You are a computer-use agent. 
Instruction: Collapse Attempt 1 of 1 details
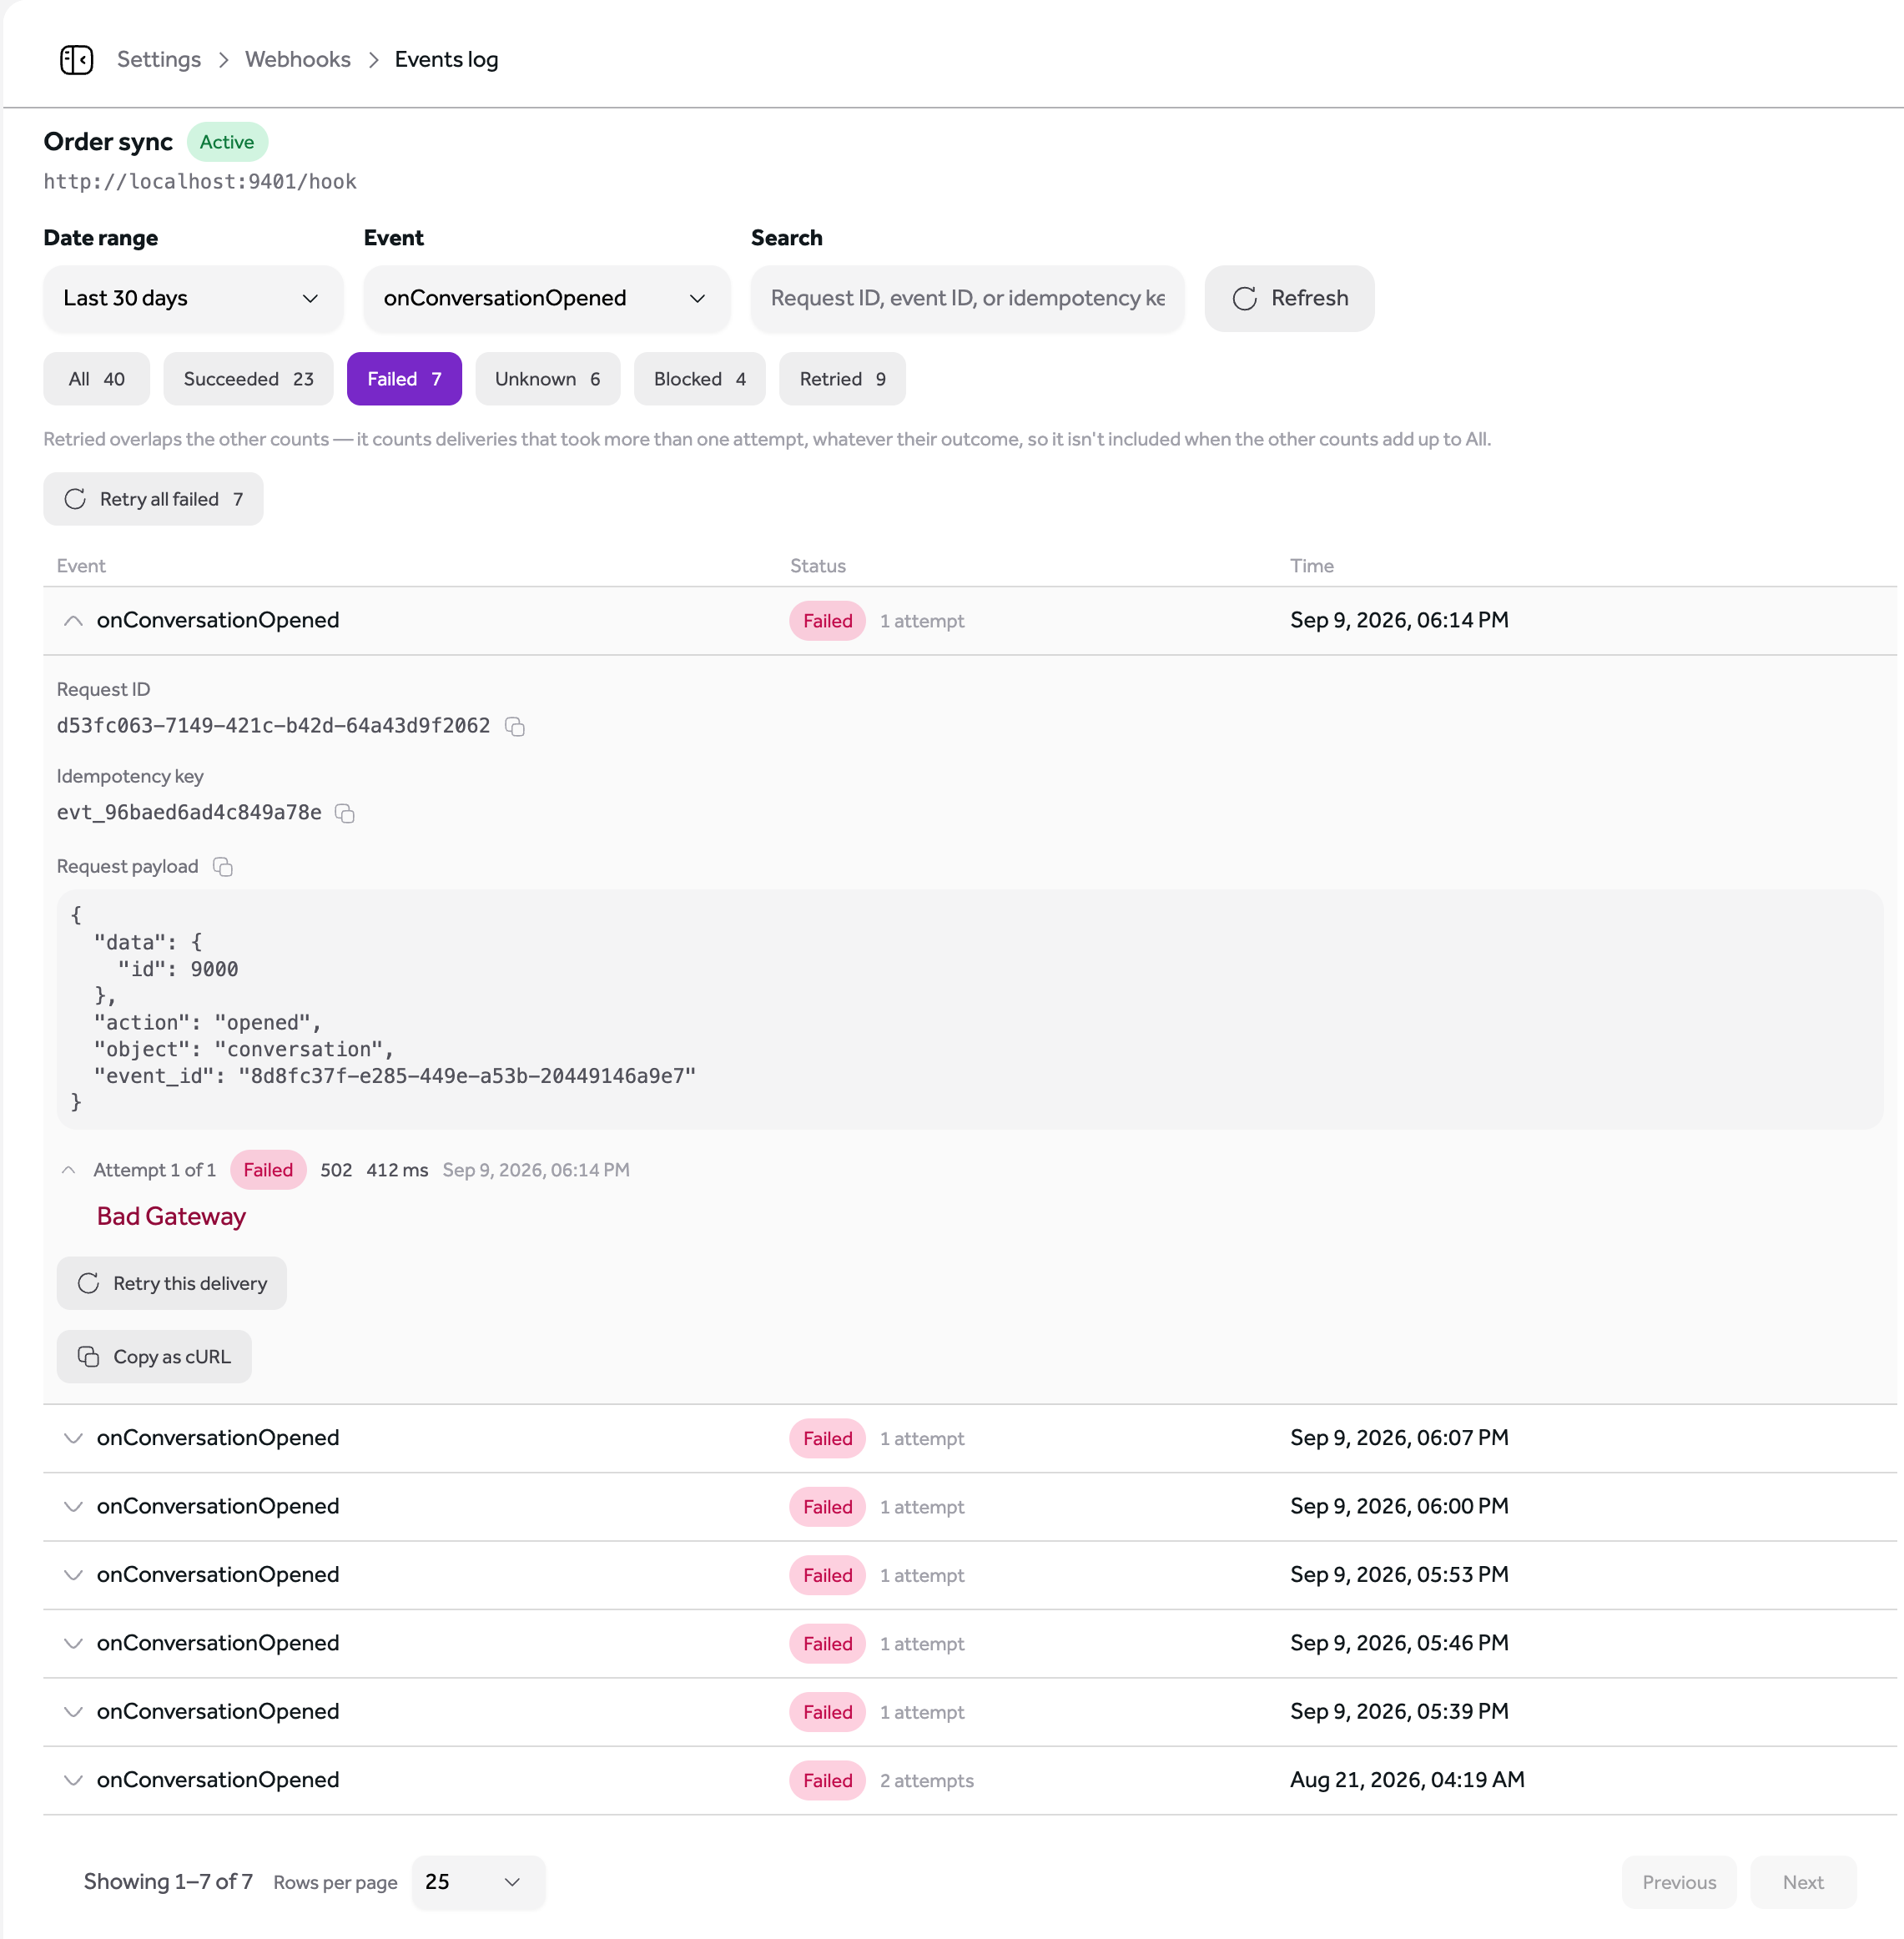69,1170
